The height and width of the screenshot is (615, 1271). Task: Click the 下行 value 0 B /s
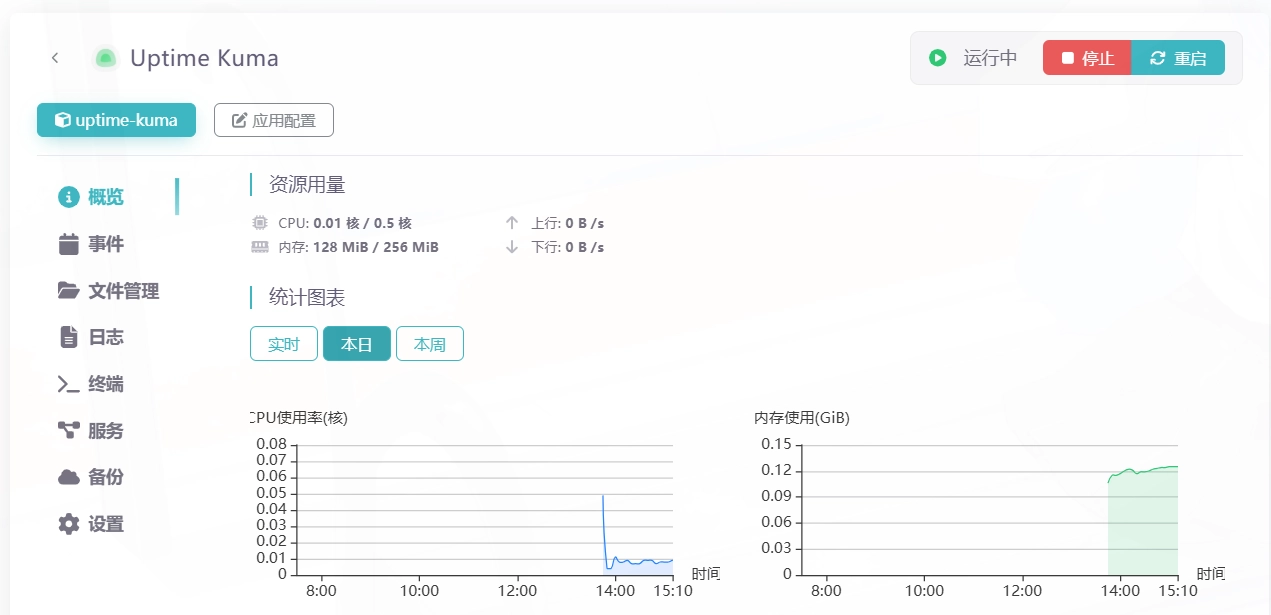584,247
